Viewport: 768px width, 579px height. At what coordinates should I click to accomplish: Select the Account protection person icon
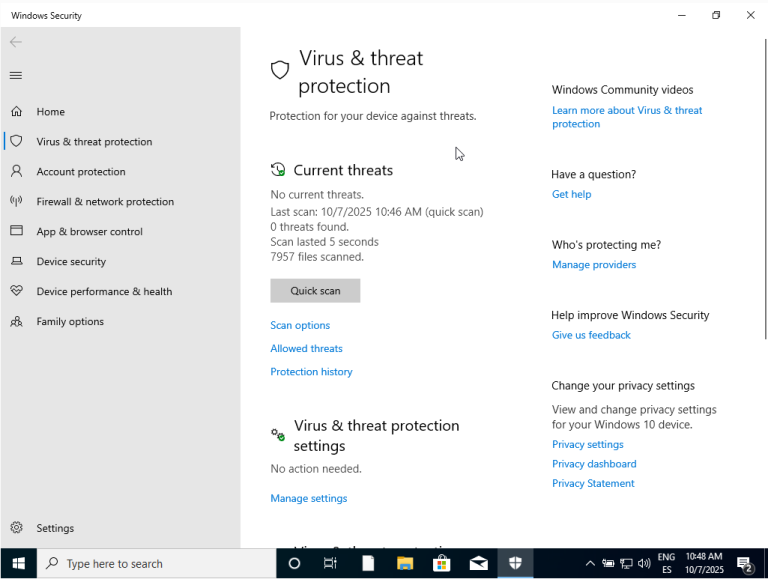[x=16, y=172]
